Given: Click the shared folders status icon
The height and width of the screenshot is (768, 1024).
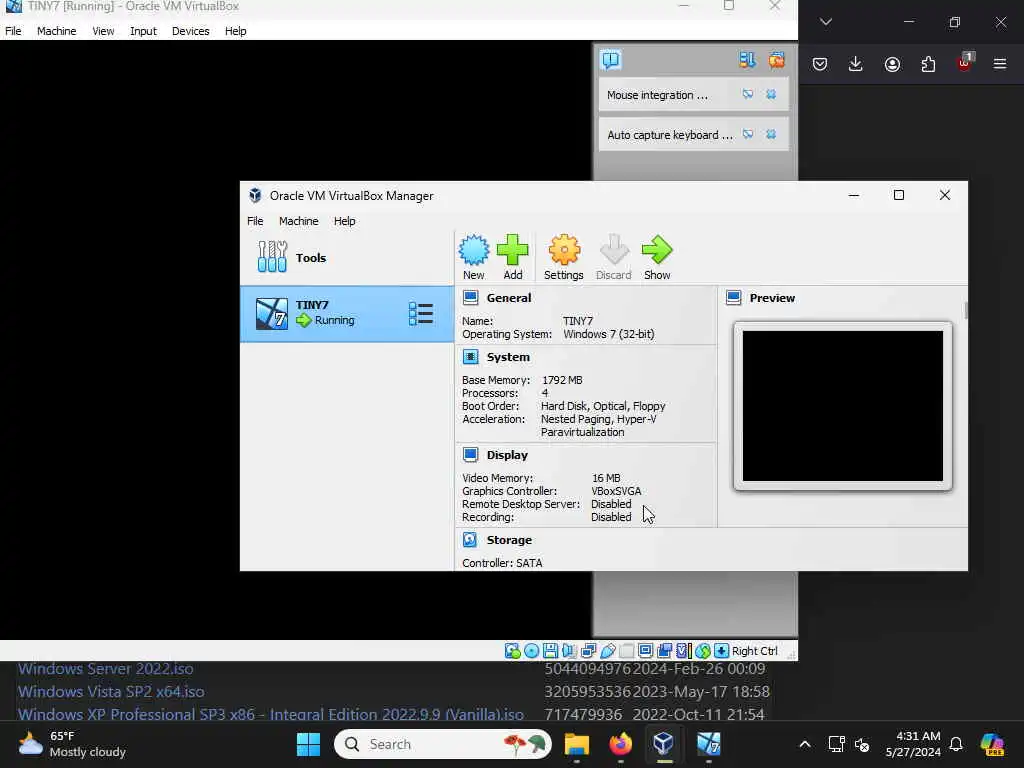Looking at the screenshot, I should click(626, 650).
